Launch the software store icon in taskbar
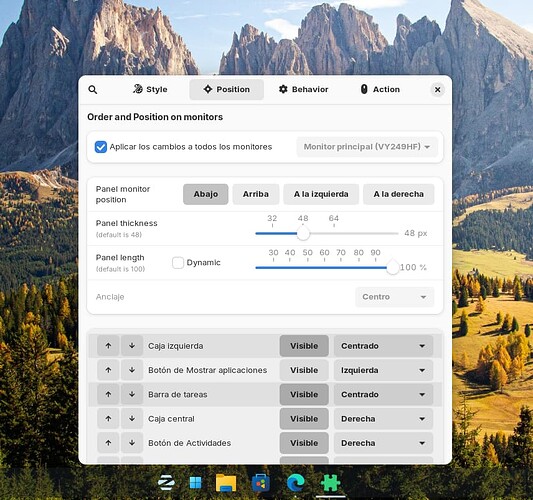Image resolution: width=533 pixels, height=500 pixels. 261,482
